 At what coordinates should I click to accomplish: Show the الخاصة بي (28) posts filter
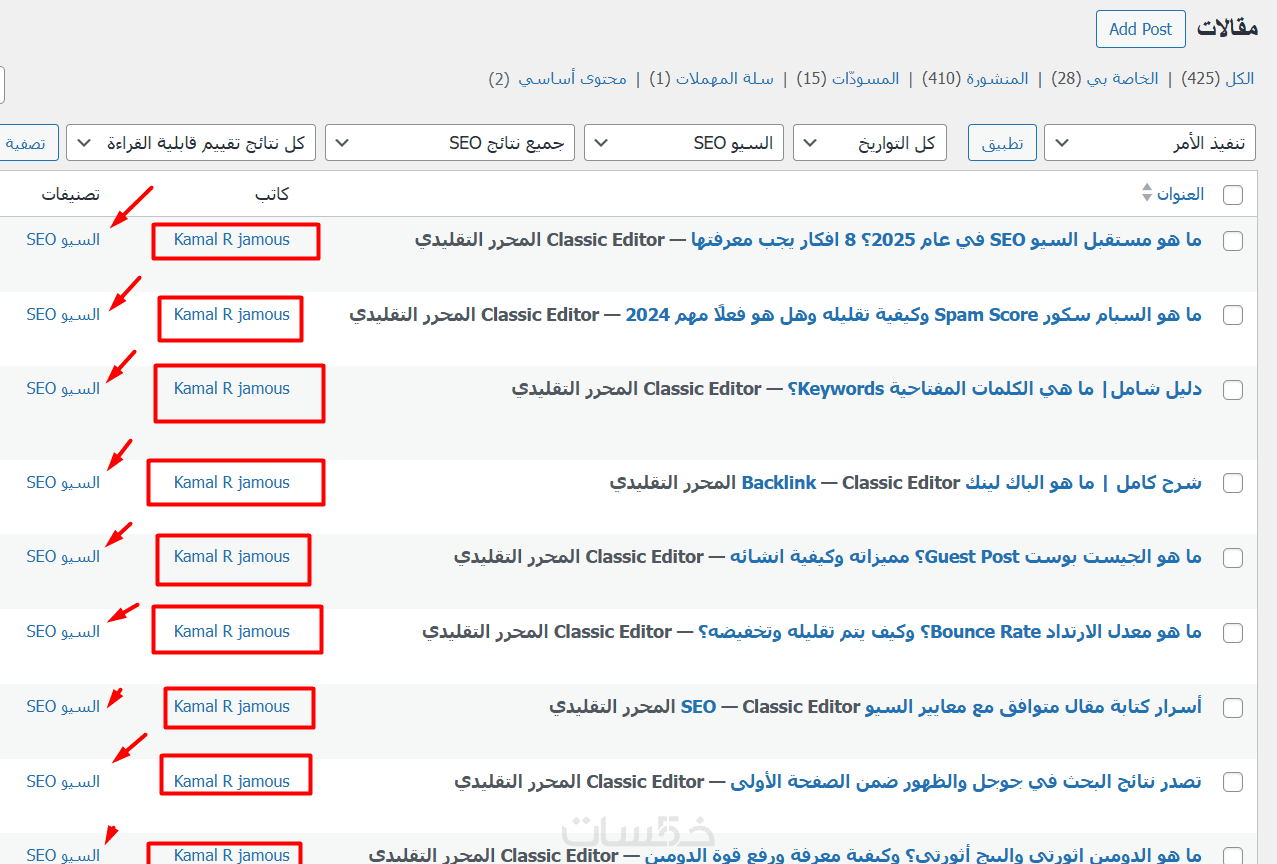1104,78
